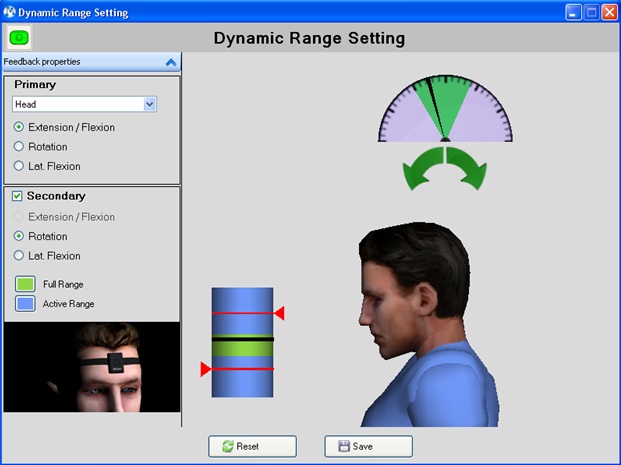The image size is (621, 465).
Task: Click the 3D head profile model
Action: coord(429,324)
